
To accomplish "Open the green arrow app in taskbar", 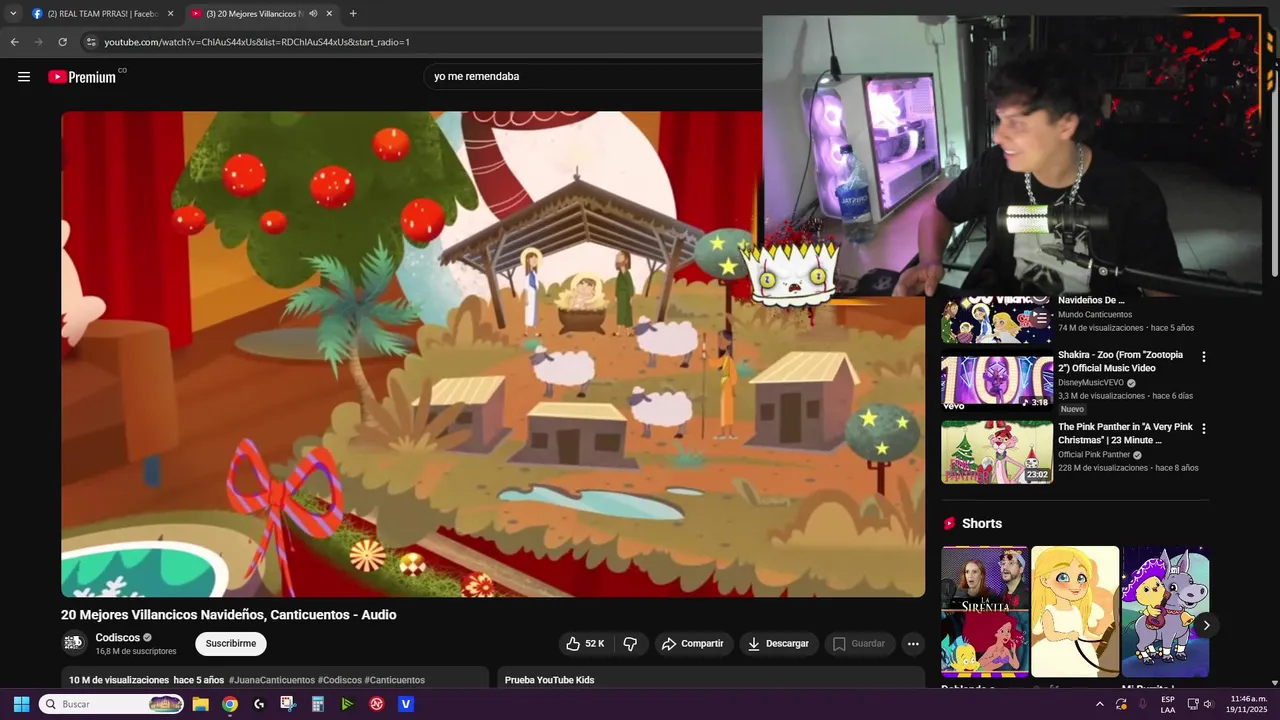I will [x=347, y=704].
